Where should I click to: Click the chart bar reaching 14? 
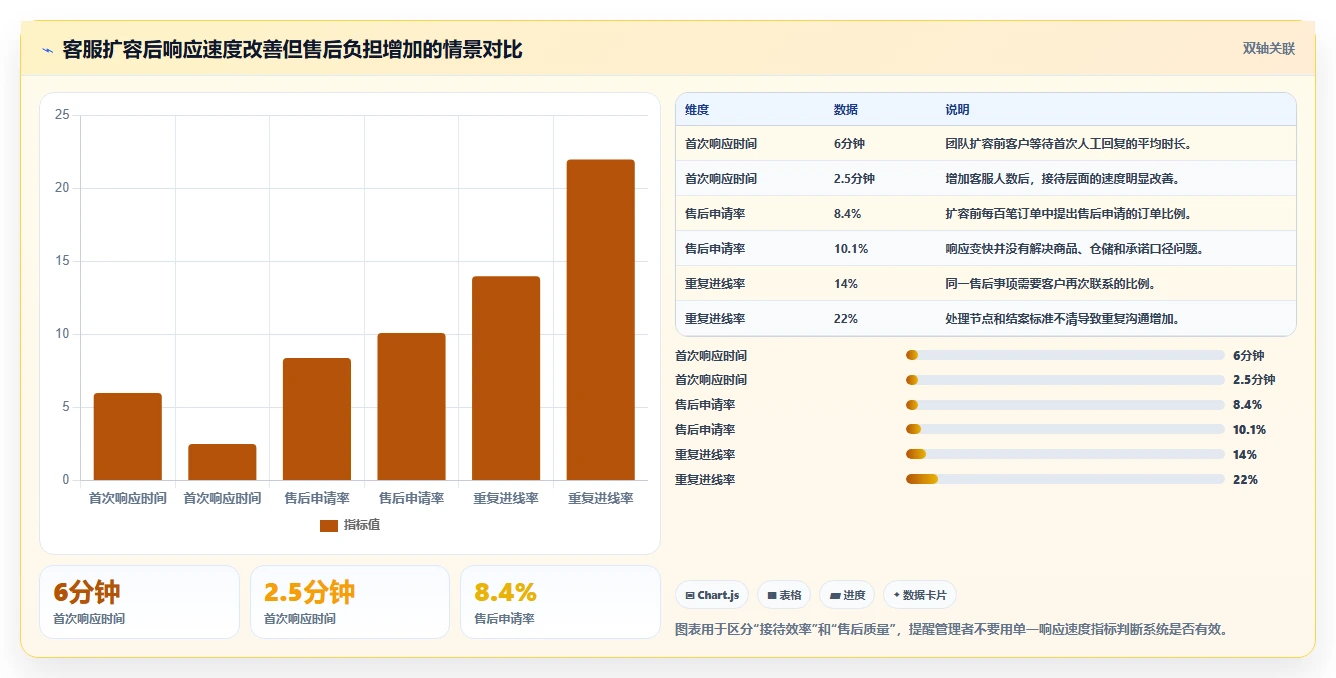point(506,378)
